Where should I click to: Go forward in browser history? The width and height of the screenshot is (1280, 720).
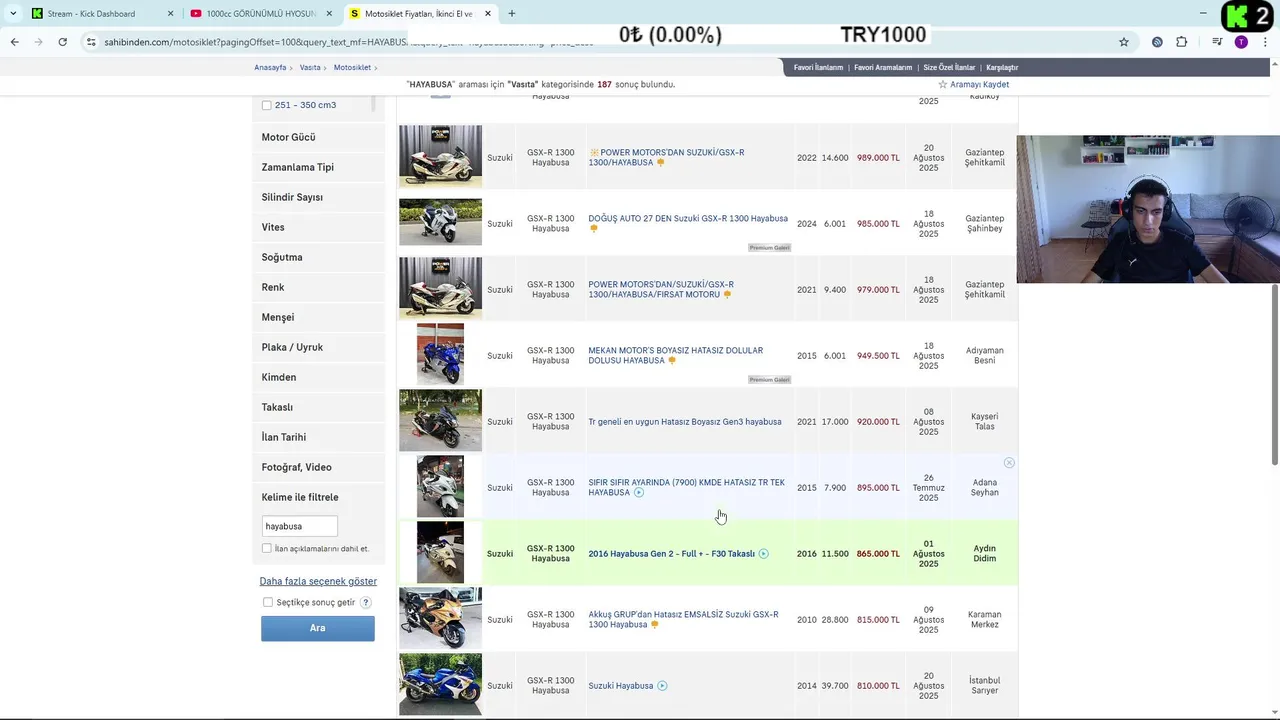pyautogui.click(x=38, y=42)
